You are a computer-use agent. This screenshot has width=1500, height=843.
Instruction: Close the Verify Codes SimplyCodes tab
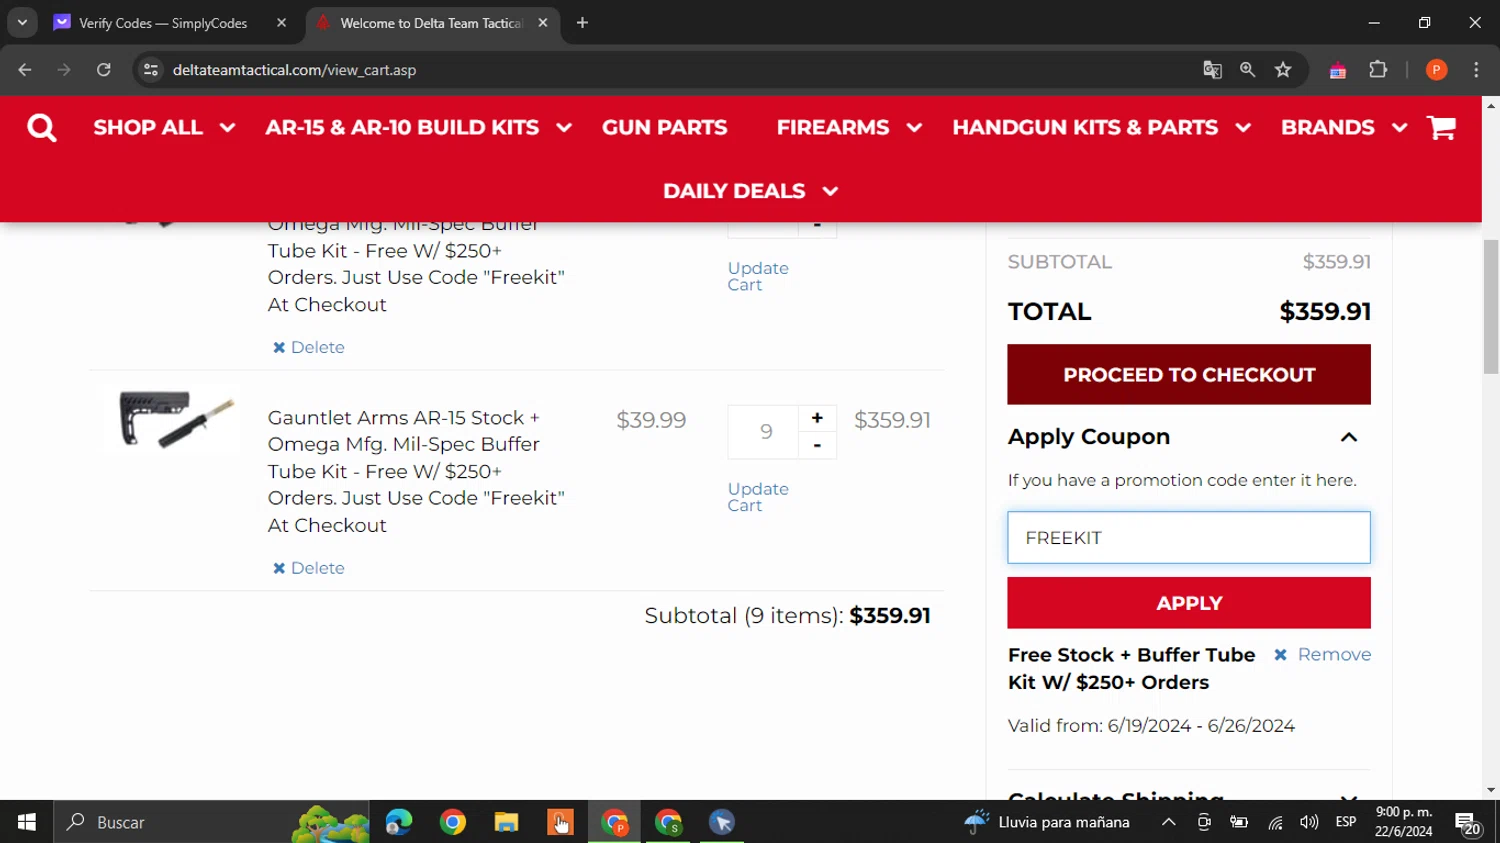[281, 23]
